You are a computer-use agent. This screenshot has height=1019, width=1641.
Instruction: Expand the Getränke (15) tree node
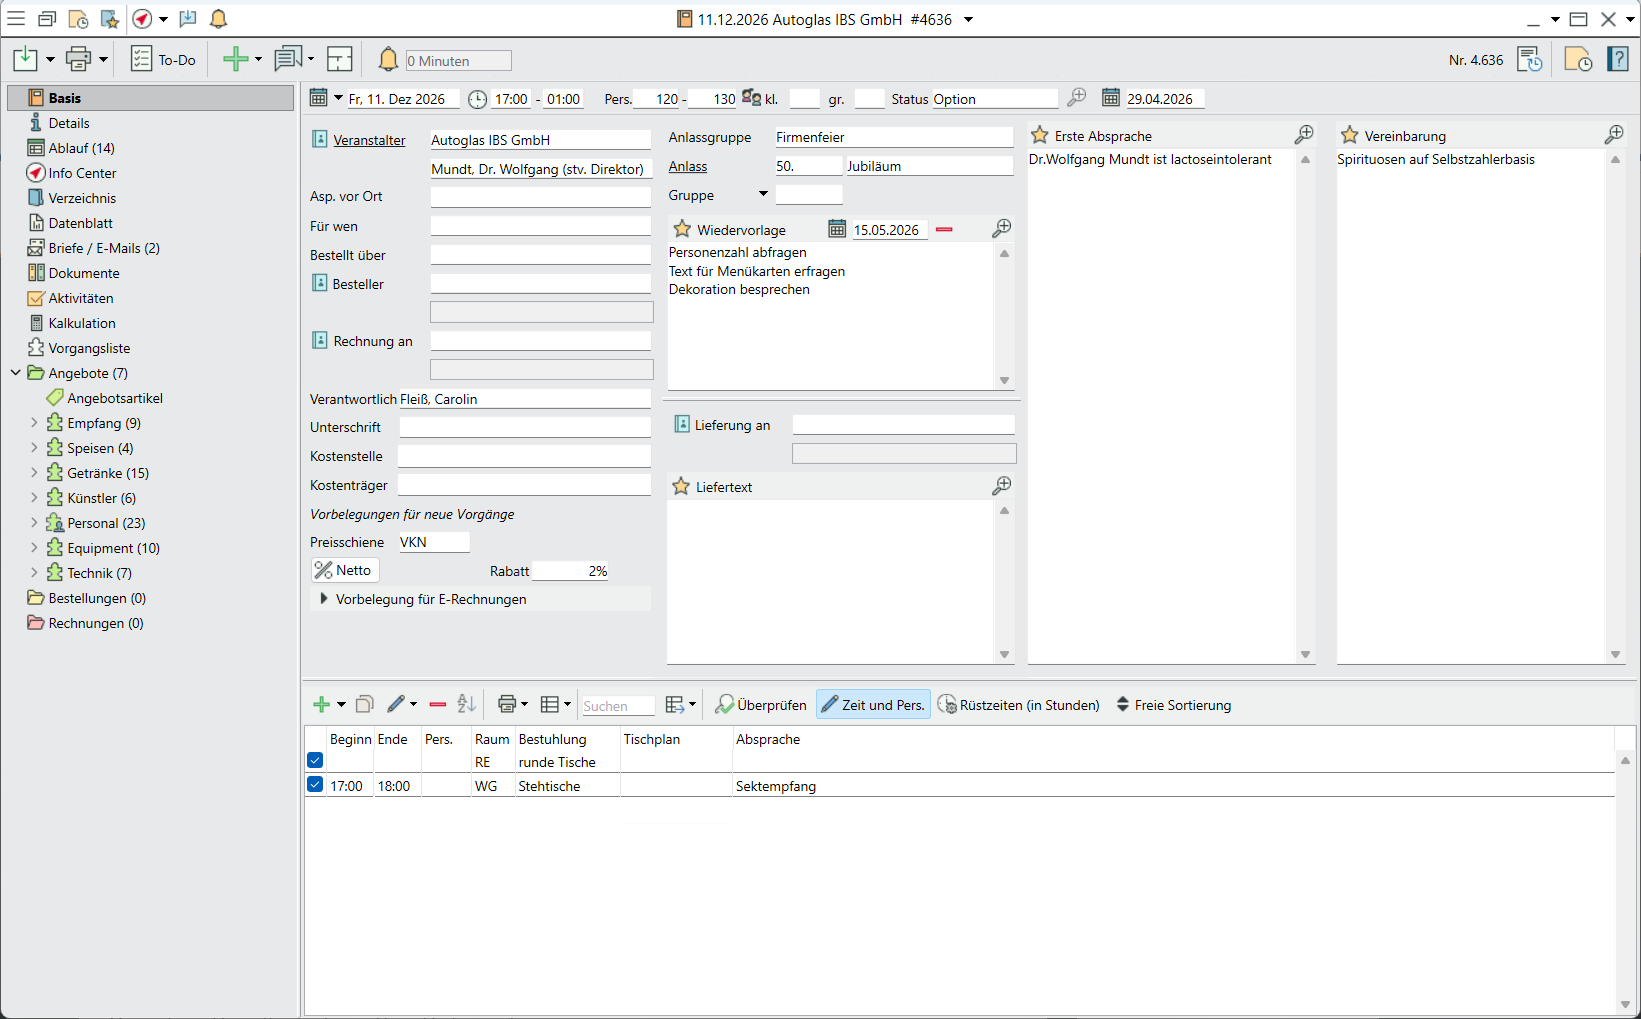click(x=34, y=473)
